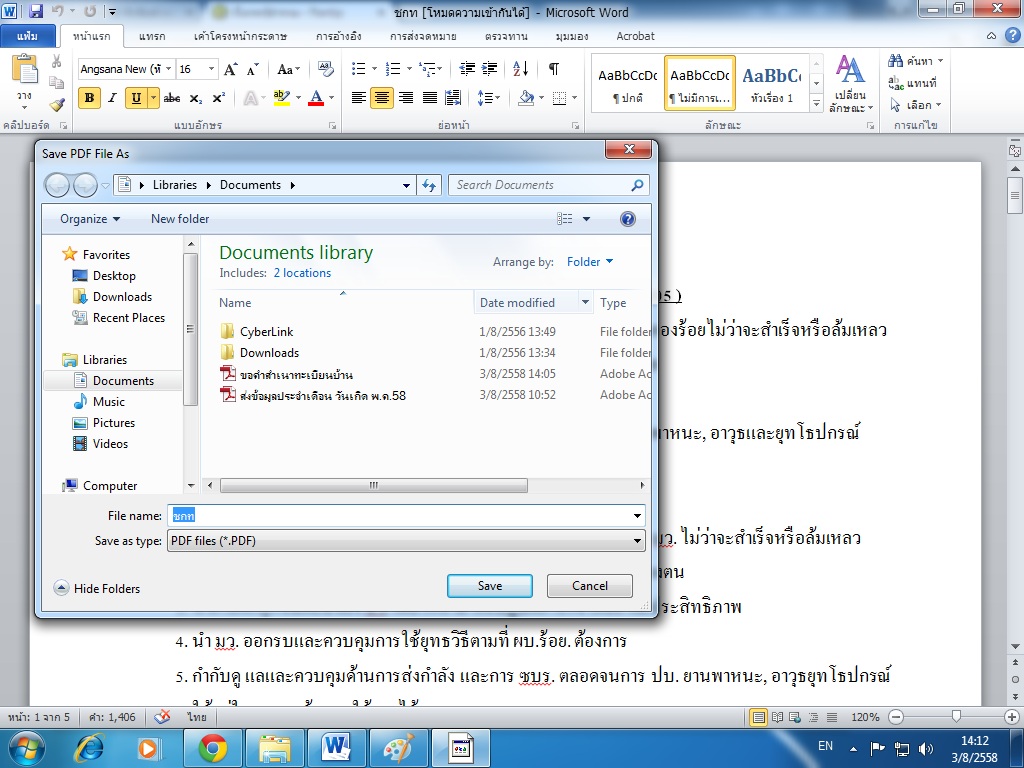The image size is (1024, 768).
Task: Click the Grow Font icon
Action: (x=231, y=69)
